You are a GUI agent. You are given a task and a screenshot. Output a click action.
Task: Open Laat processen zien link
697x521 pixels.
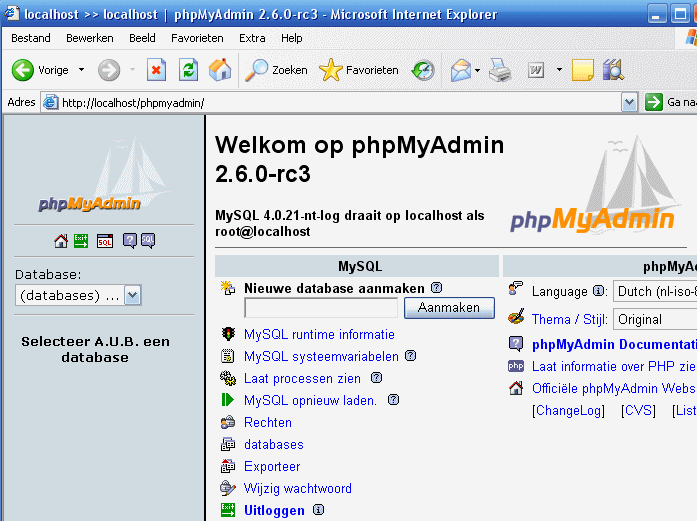(x=302, y=379)
